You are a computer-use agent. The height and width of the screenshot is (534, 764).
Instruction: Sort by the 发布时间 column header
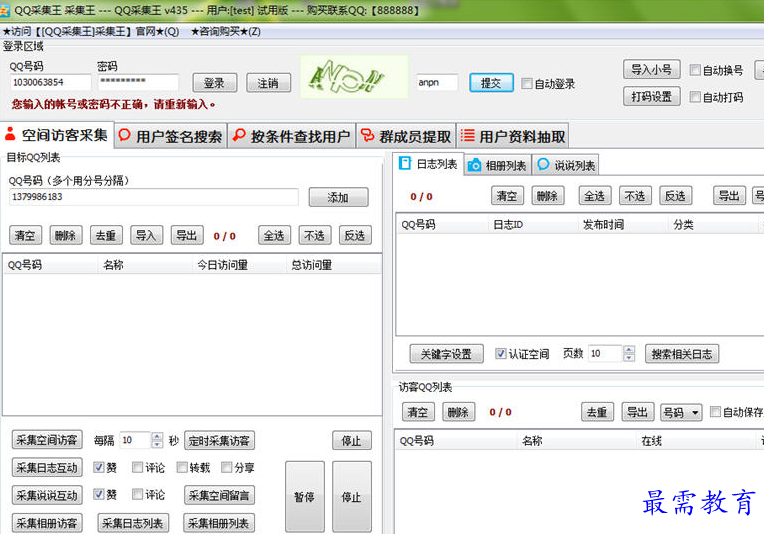(622, 225)
